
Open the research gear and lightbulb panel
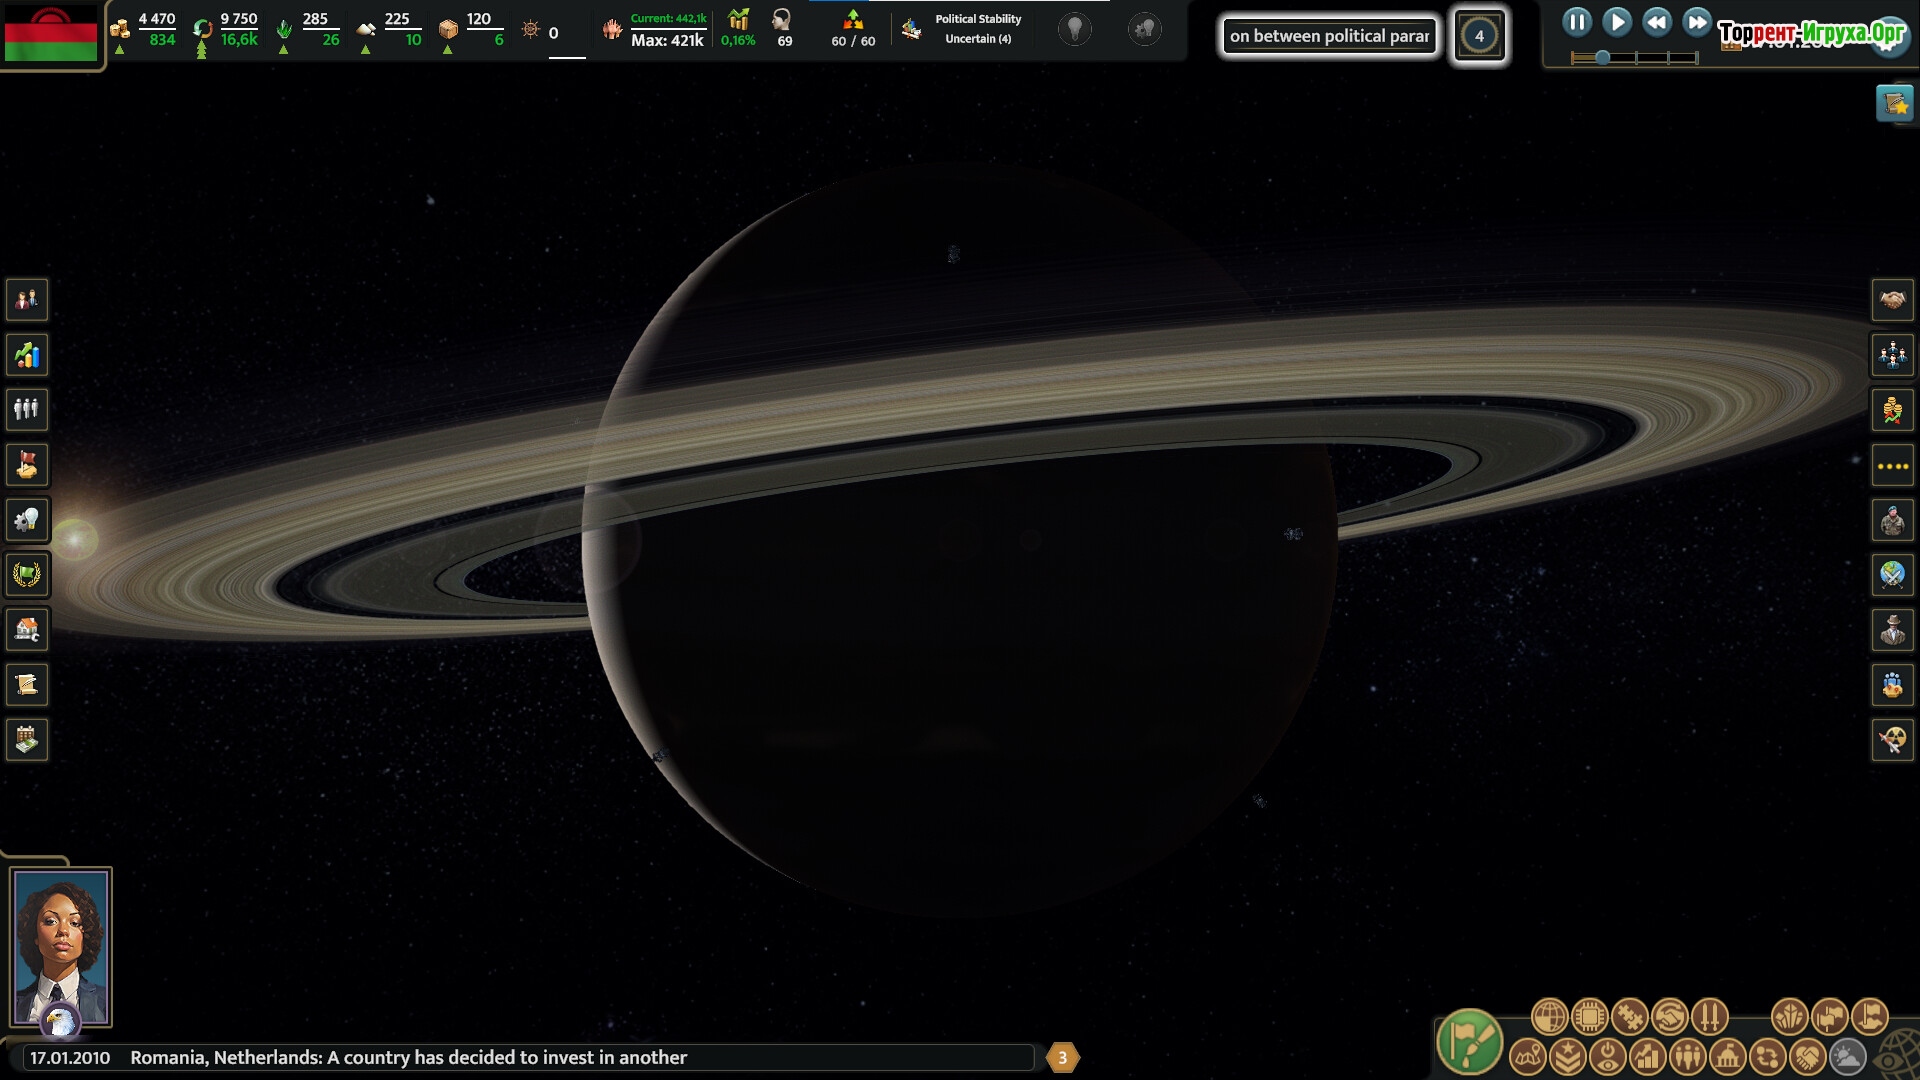tap(27, 520)
